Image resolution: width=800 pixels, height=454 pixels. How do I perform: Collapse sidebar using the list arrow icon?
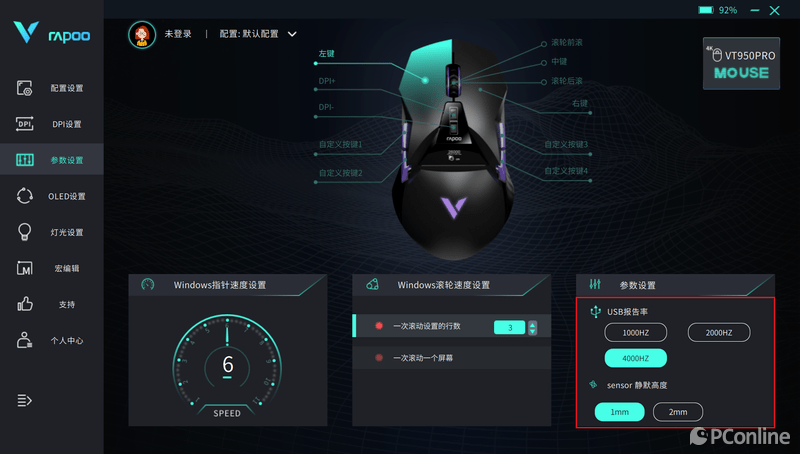click(x=24, y=400)
